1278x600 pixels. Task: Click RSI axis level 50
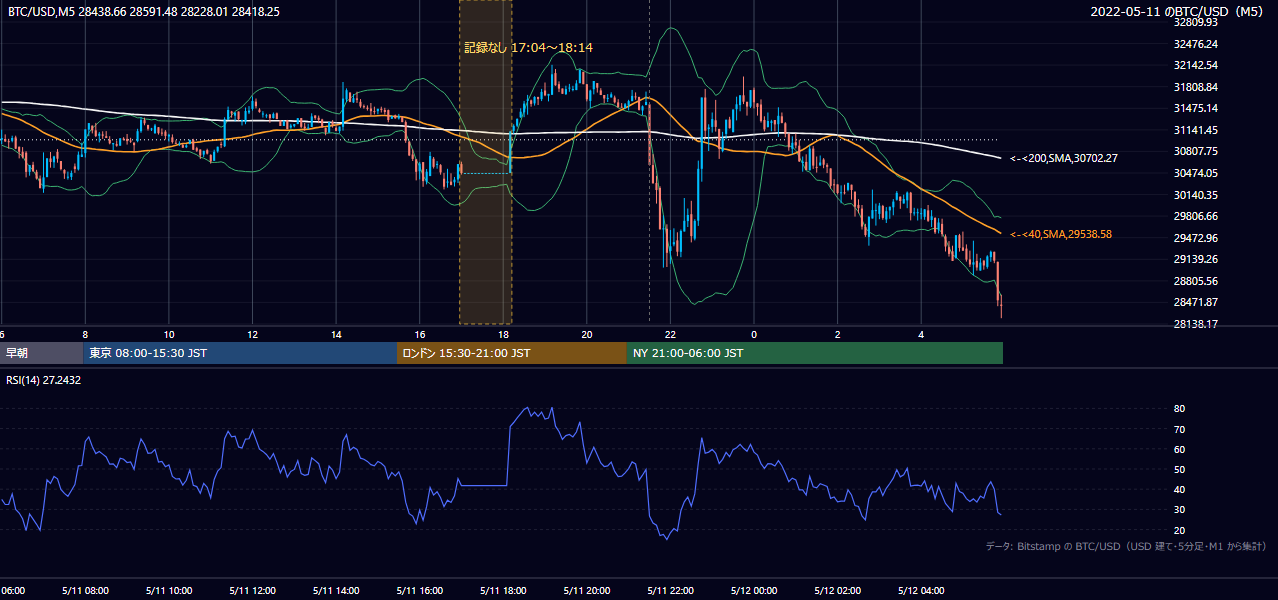[1179, 469]
